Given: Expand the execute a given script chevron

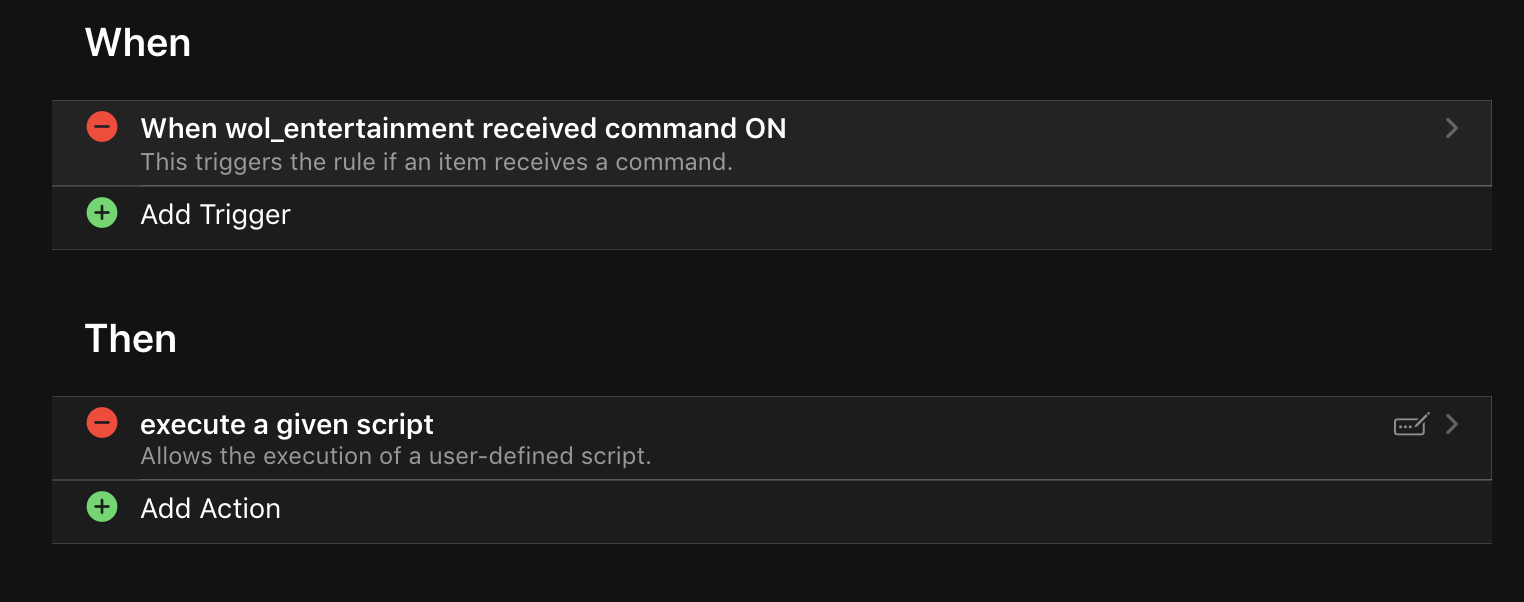Looking at the screenshot, I should (x=1452, y=424).
